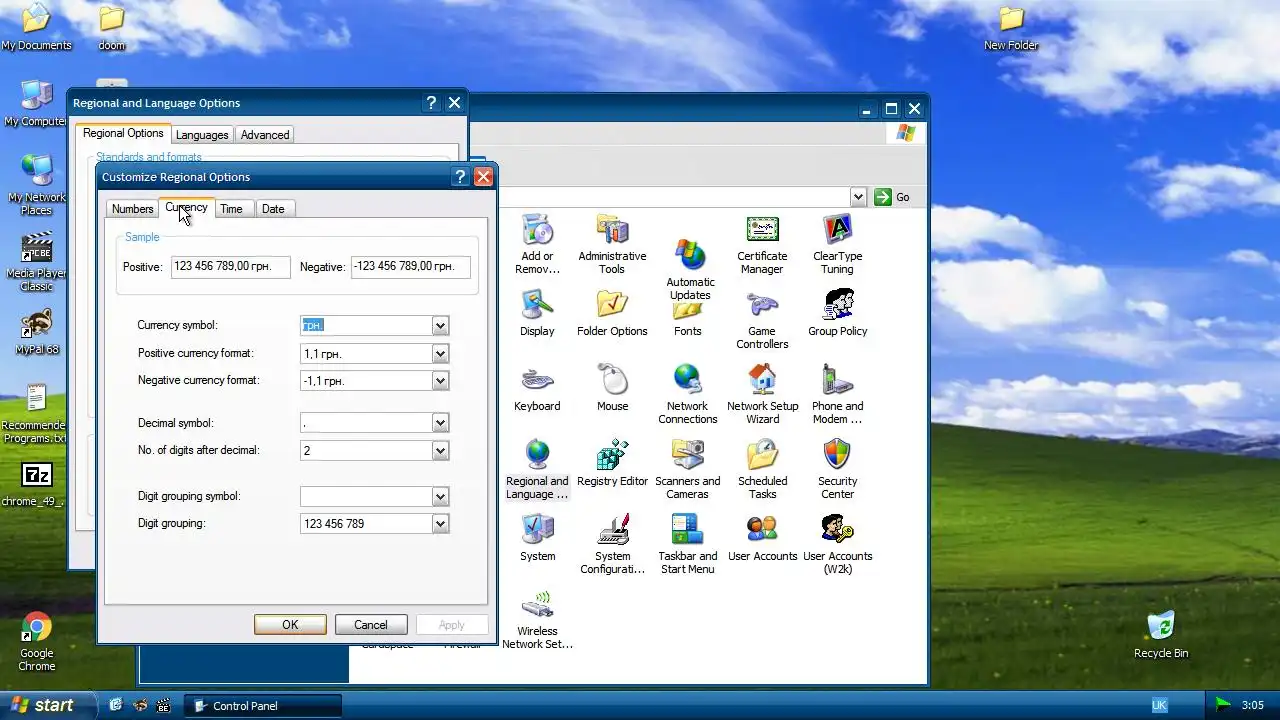The image size is (1280, 720).
Task: Open Phone and Modem icon
Action: 838,394
